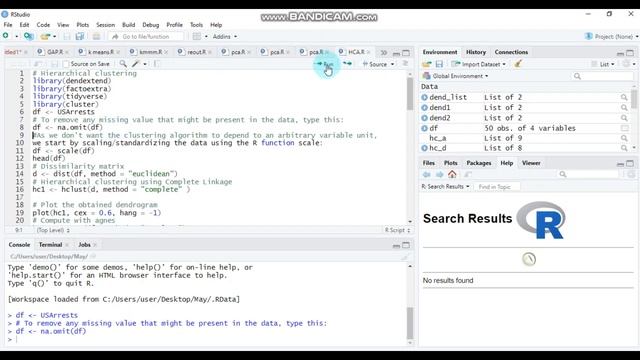Click the compile report notebook icon
Viewport: 640px width, 360px height.
(157, 64)
